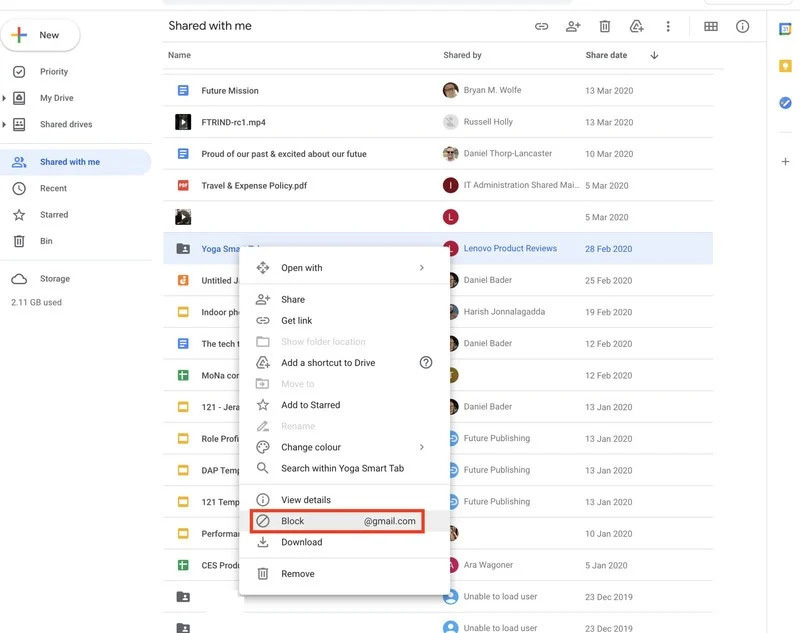
Task: Click the FTRIND-rc1.mp4 video file icon
Action: [183, 122]
